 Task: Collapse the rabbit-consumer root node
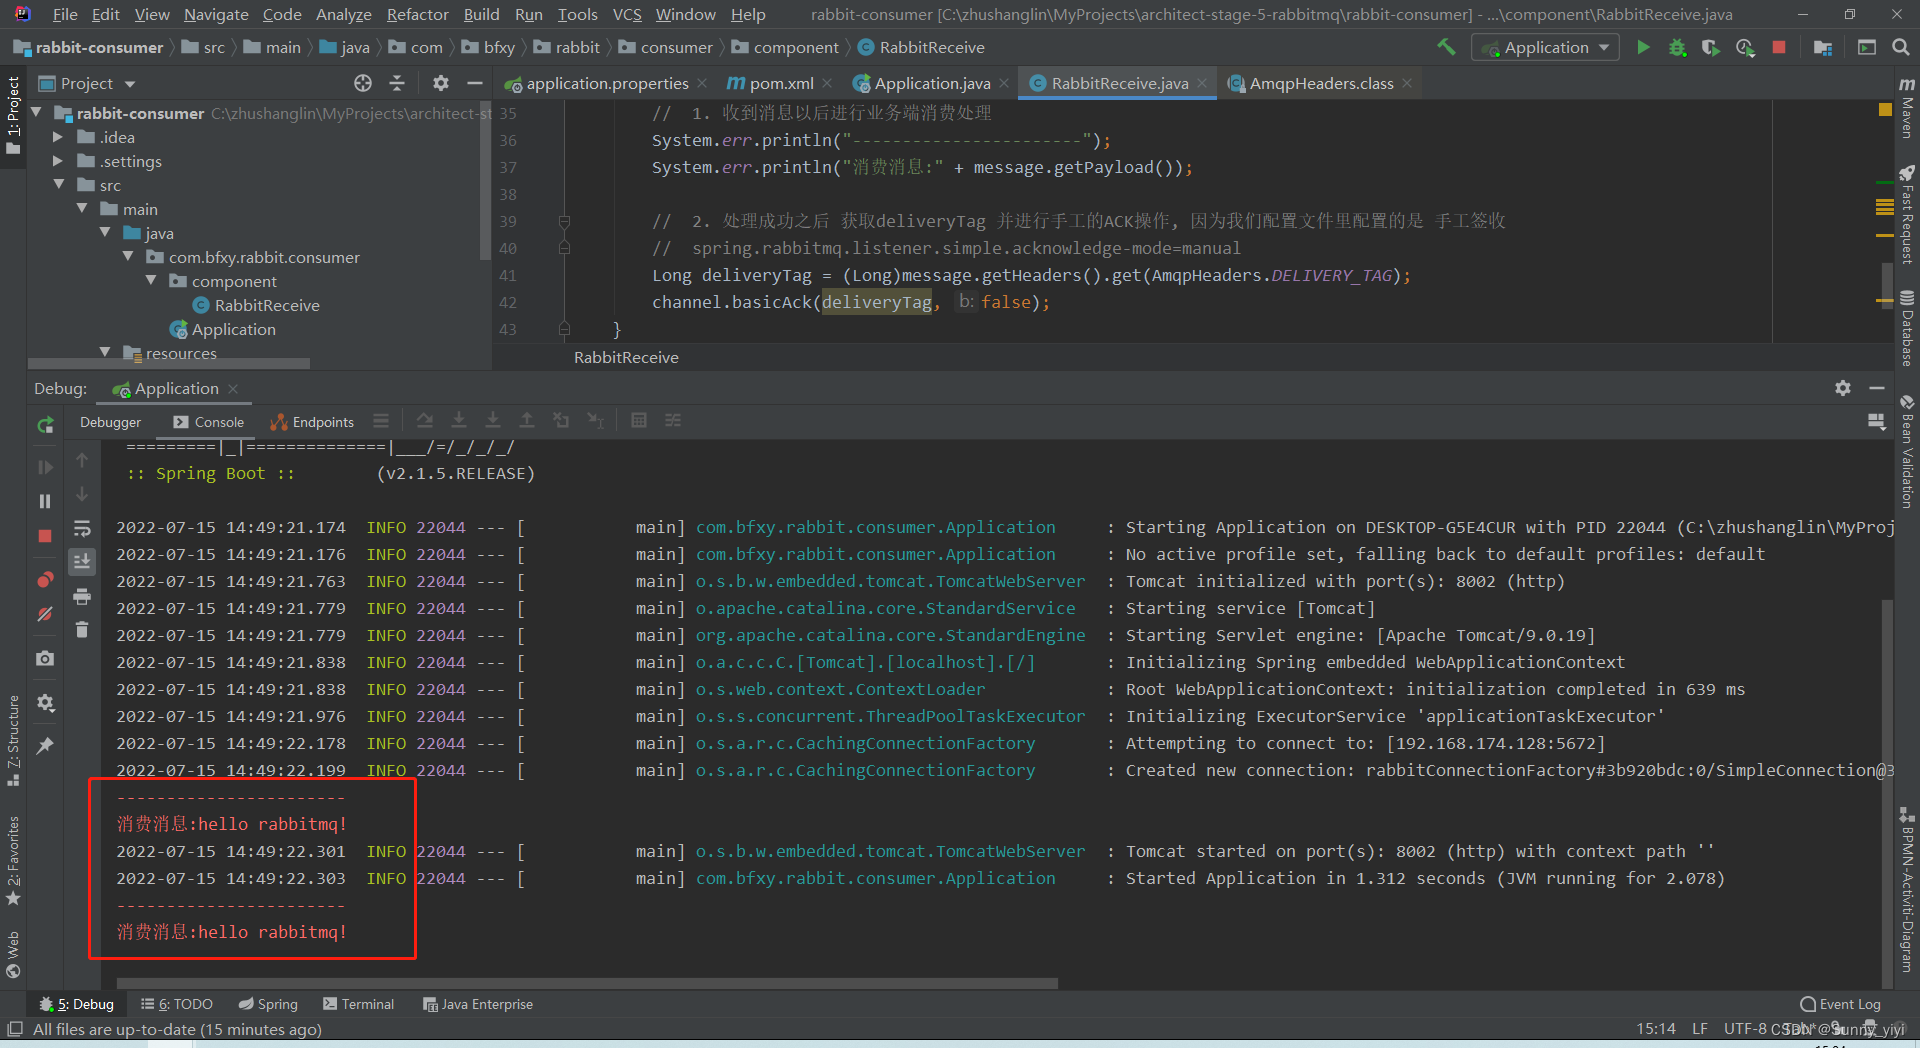37,113
